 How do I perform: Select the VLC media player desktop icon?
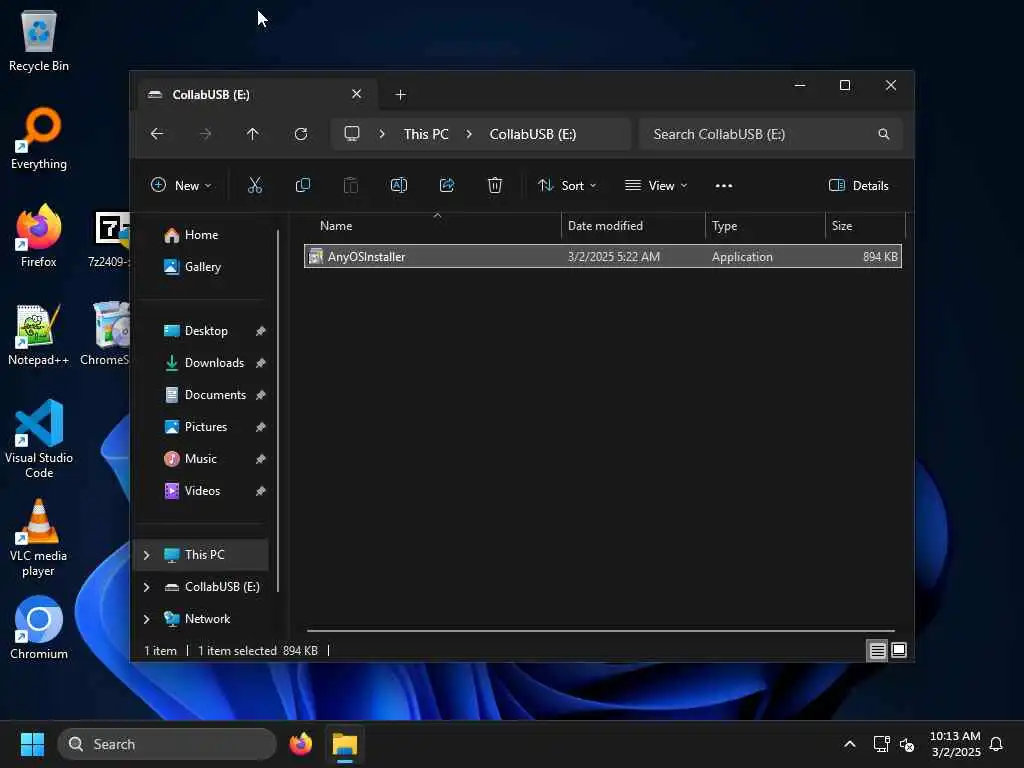39,537
